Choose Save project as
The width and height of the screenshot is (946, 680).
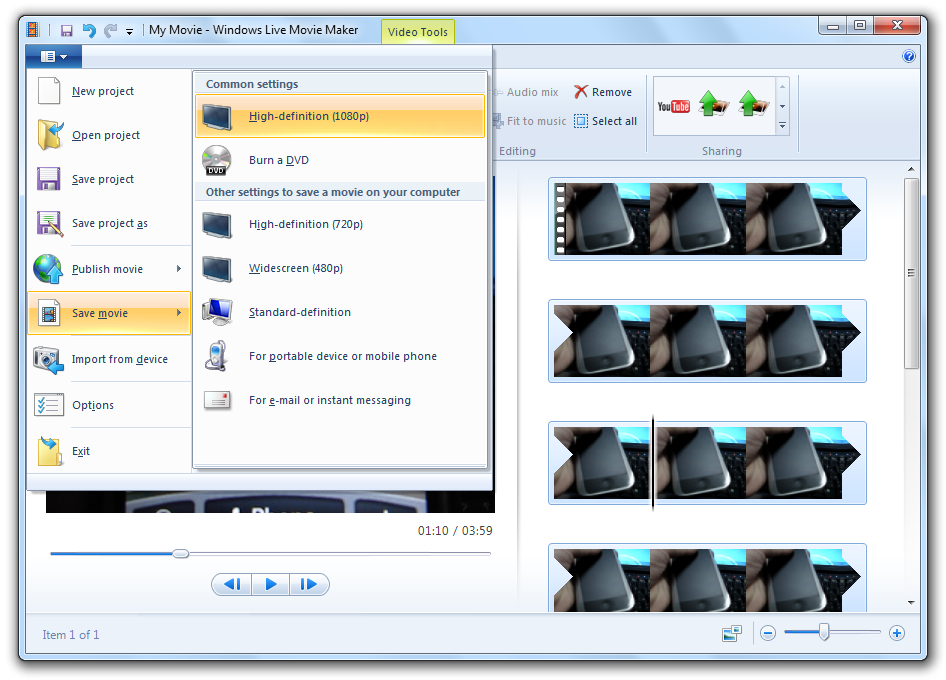[x=109, y=223]
